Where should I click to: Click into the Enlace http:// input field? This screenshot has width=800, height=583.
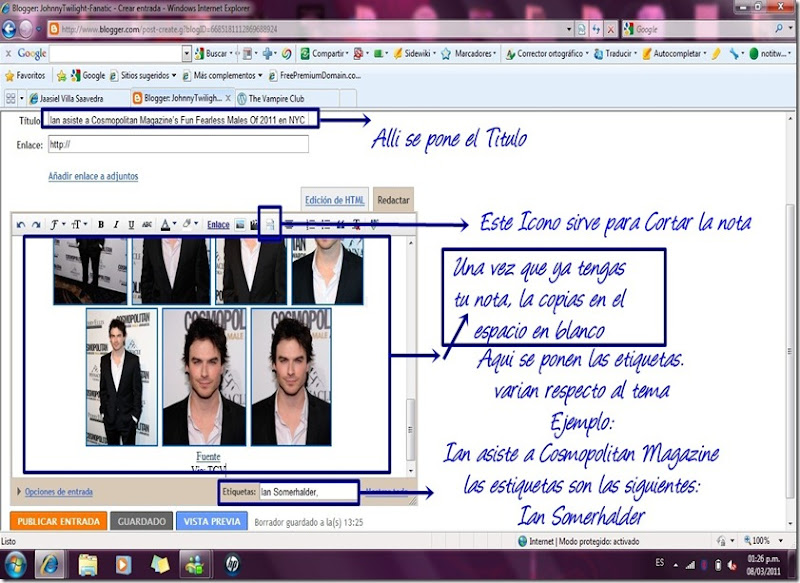(178, 144)
